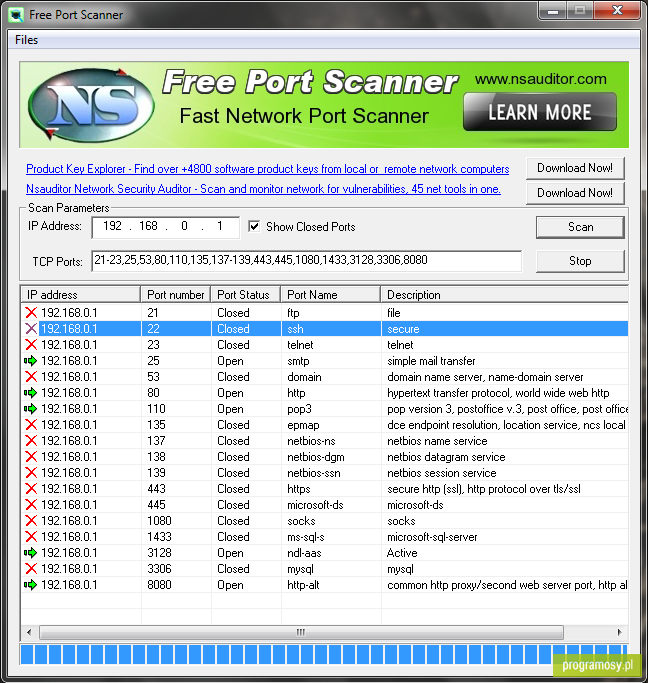Click the TCP Ports input field

pyautogui.click(x=307, y=260)
